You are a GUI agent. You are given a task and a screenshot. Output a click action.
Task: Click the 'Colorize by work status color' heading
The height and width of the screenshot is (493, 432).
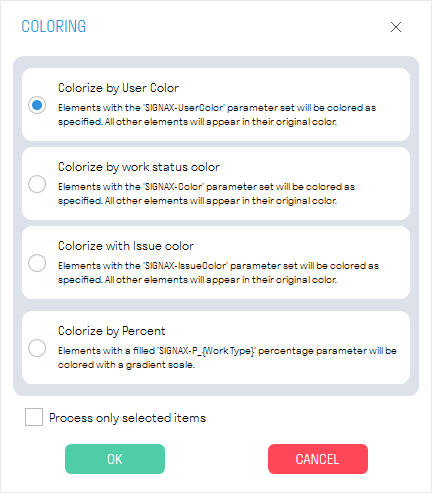[139, 167]
